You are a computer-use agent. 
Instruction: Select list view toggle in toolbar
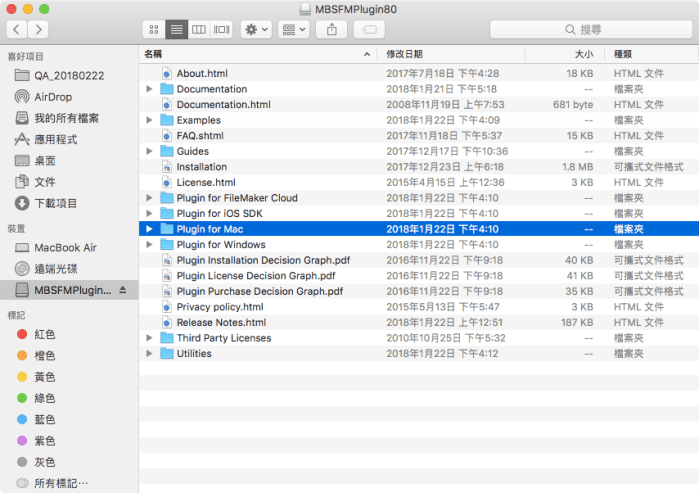coord(177,30)
